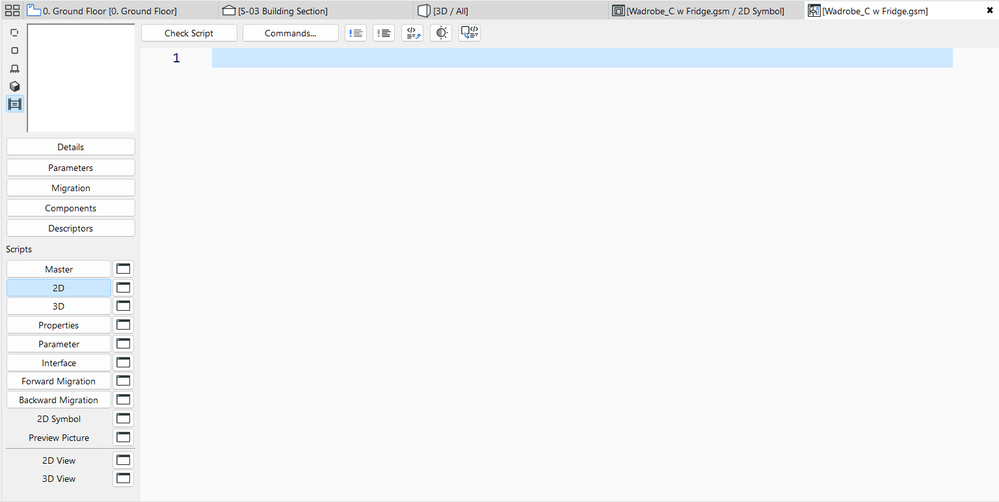Open the 3D script

pos(59,306)
